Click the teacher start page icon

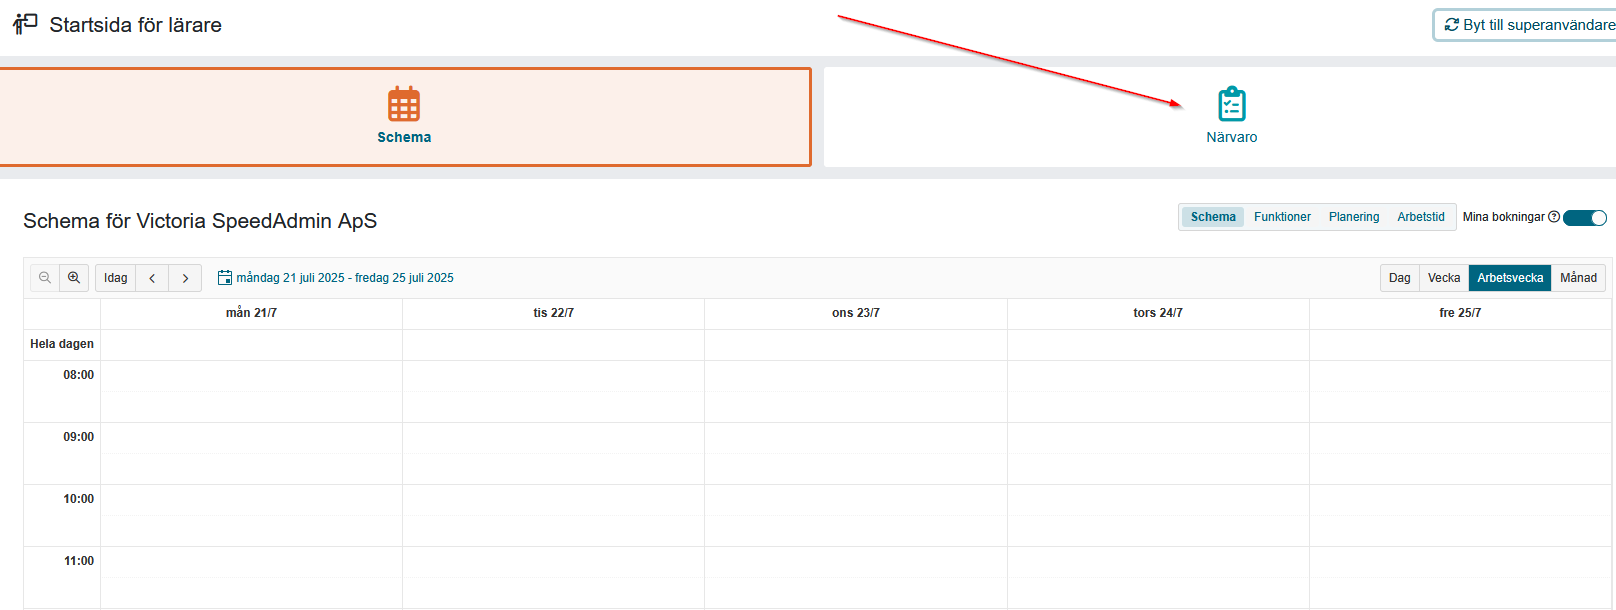tap(25, 24)
